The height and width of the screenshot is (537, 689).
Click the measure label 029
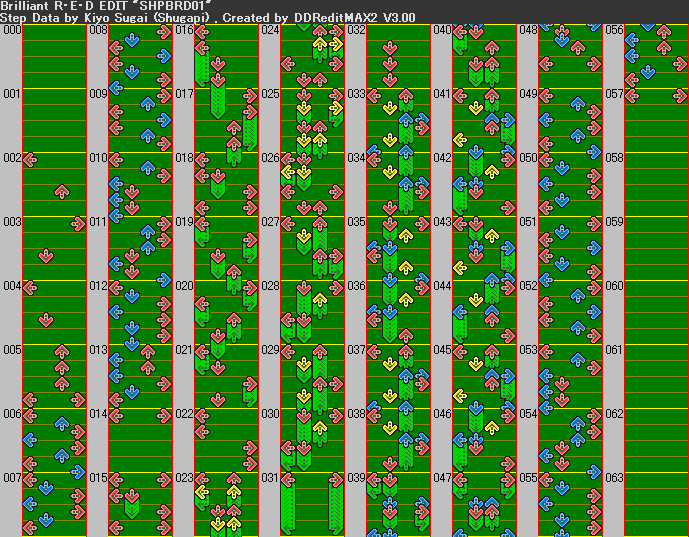click(x=270, y=350)
